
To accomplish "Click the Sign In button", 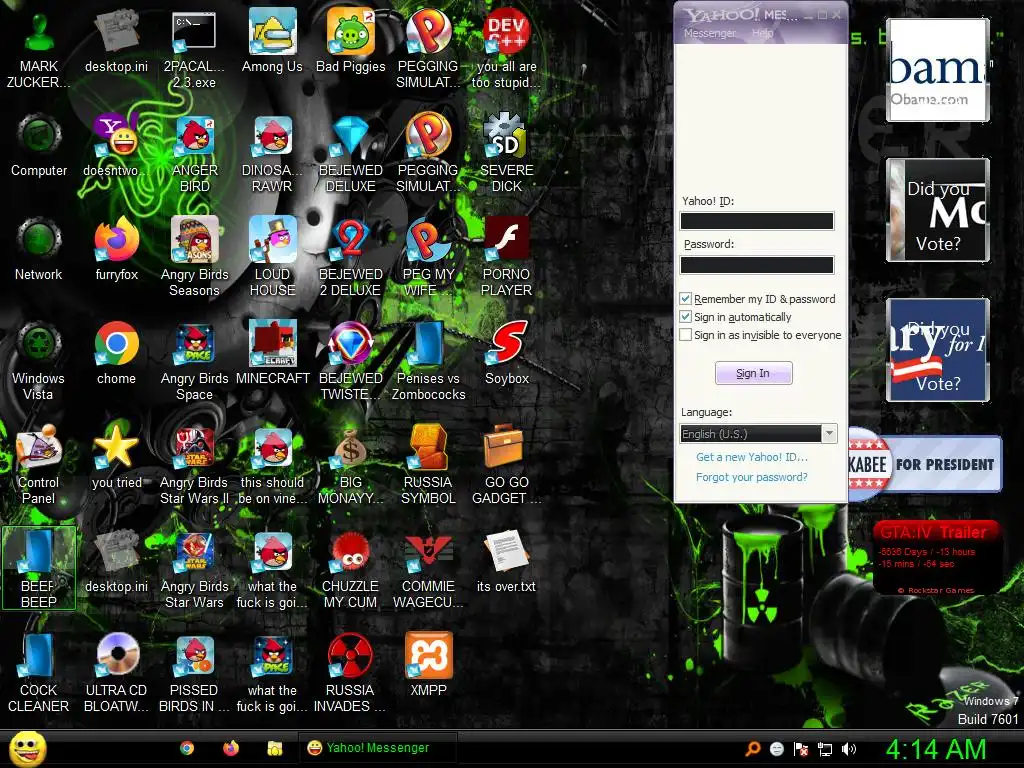I will pos(753,373).
